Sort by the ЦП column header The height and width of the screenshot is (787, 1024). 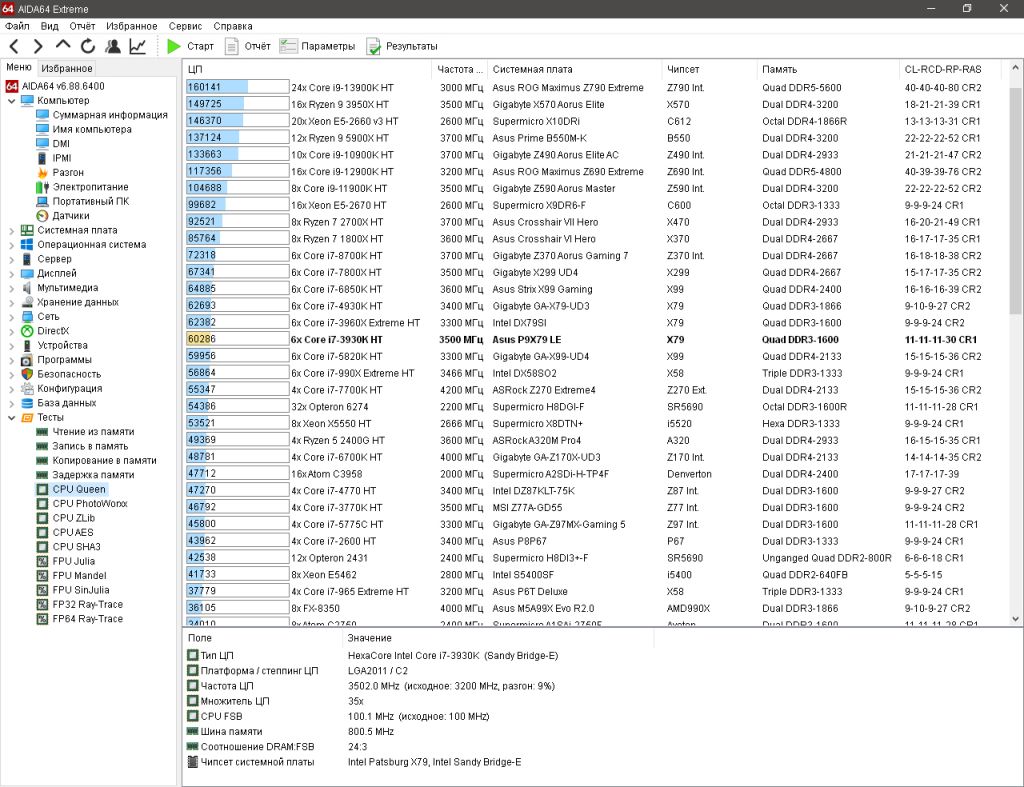pos(306,69)
